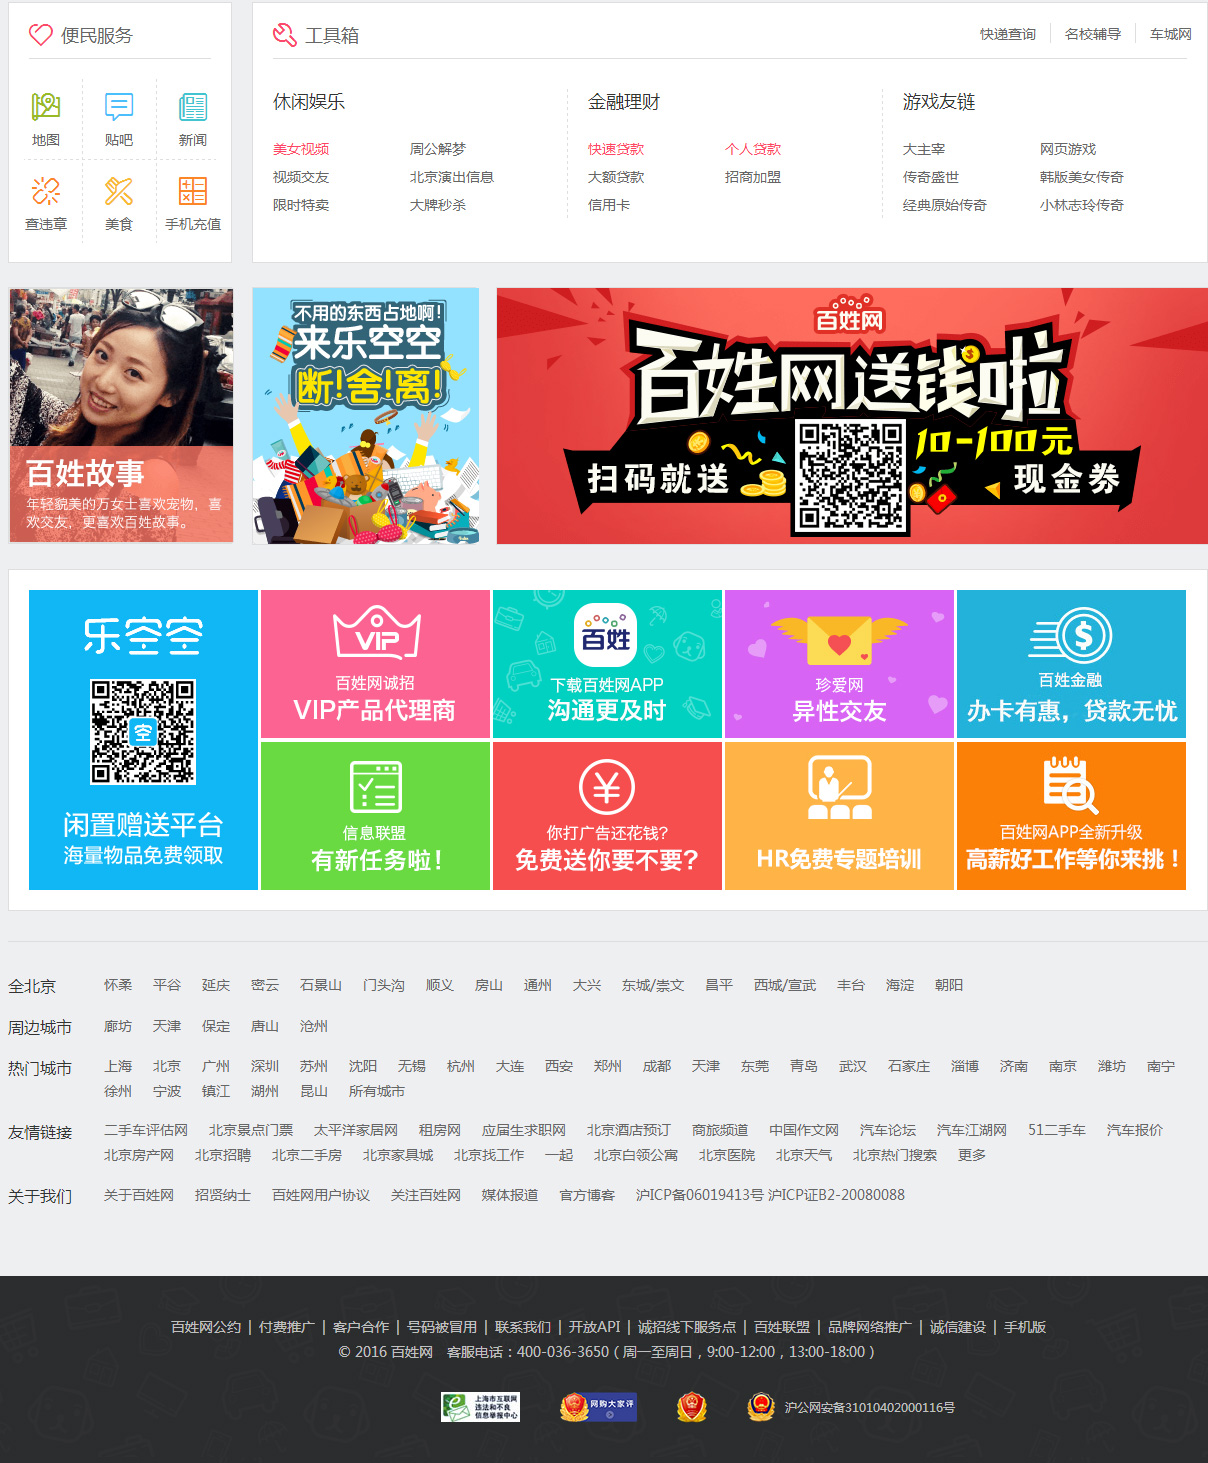The image size is (1208, 1463).
Task: Open the 美女视频 link
Action: pos(301,149)
